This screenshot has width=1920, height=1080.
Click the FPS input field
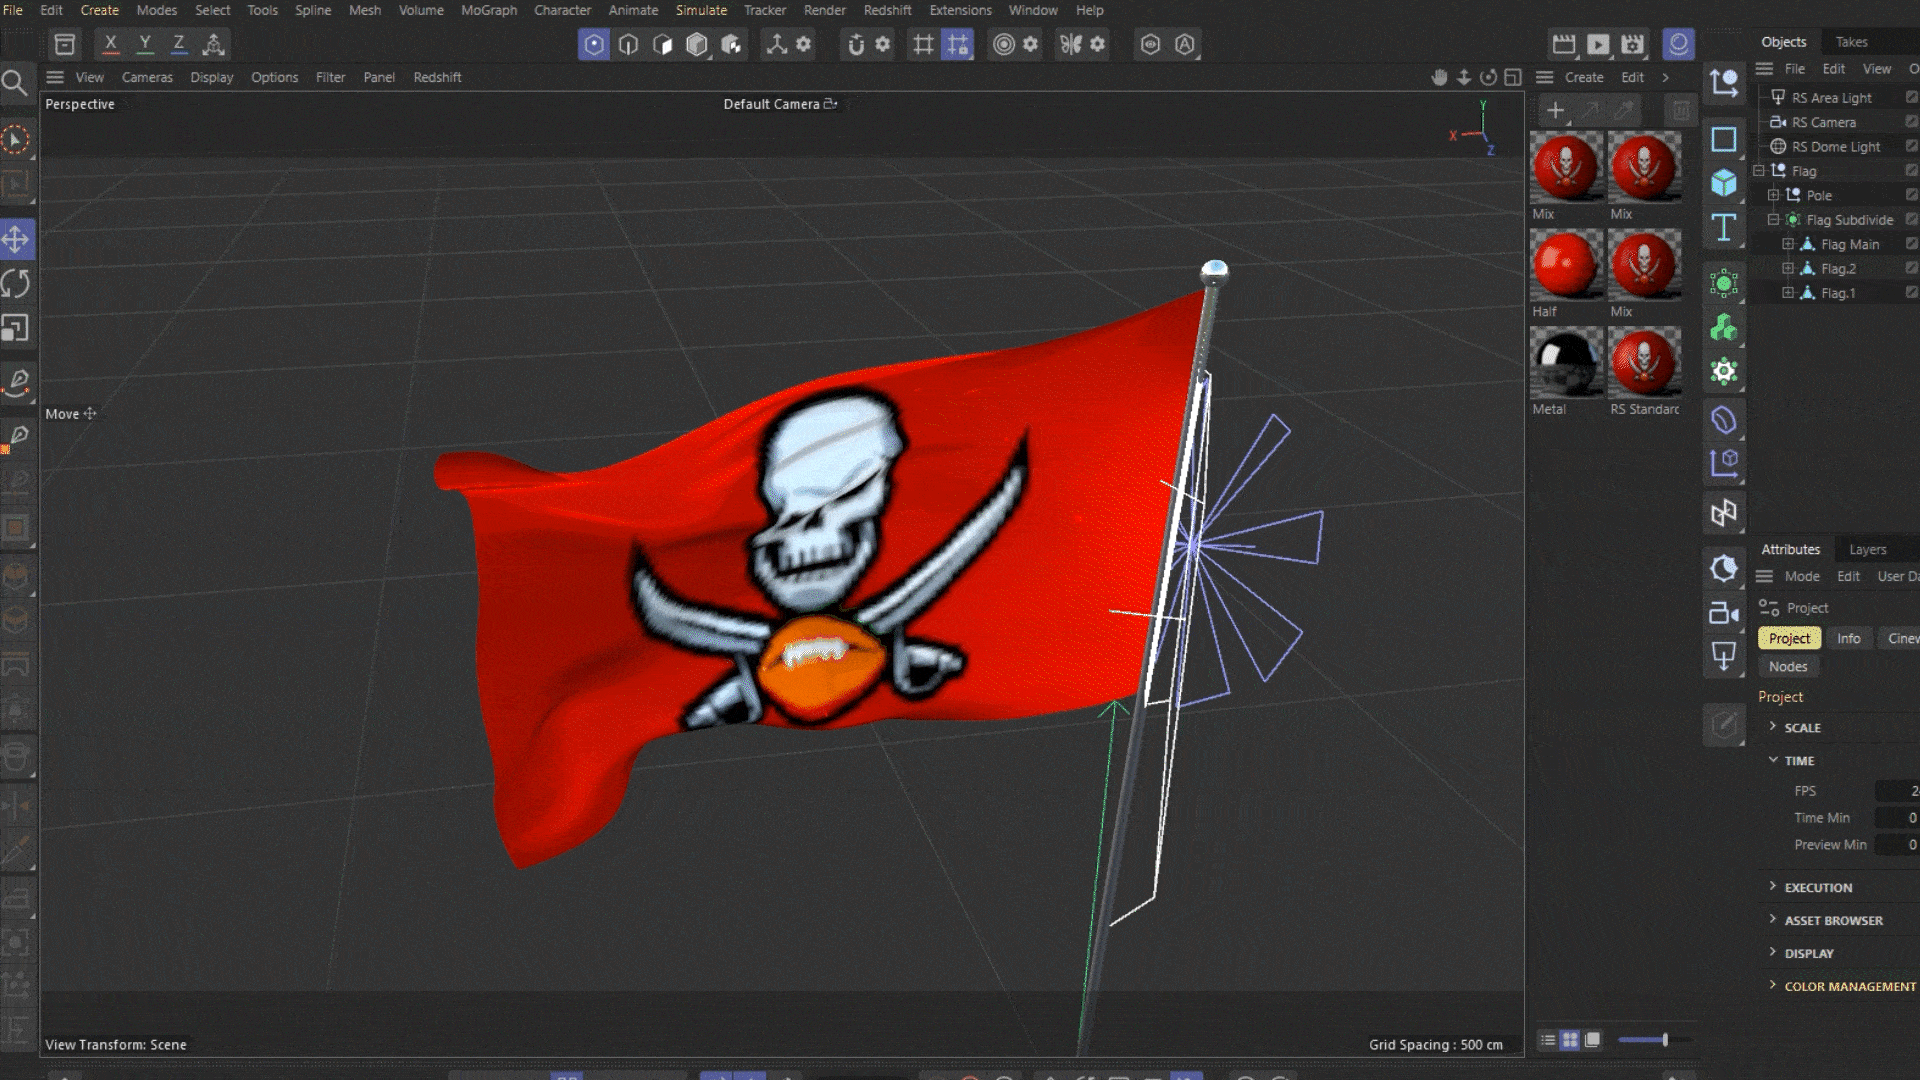tap(1897, 791)
